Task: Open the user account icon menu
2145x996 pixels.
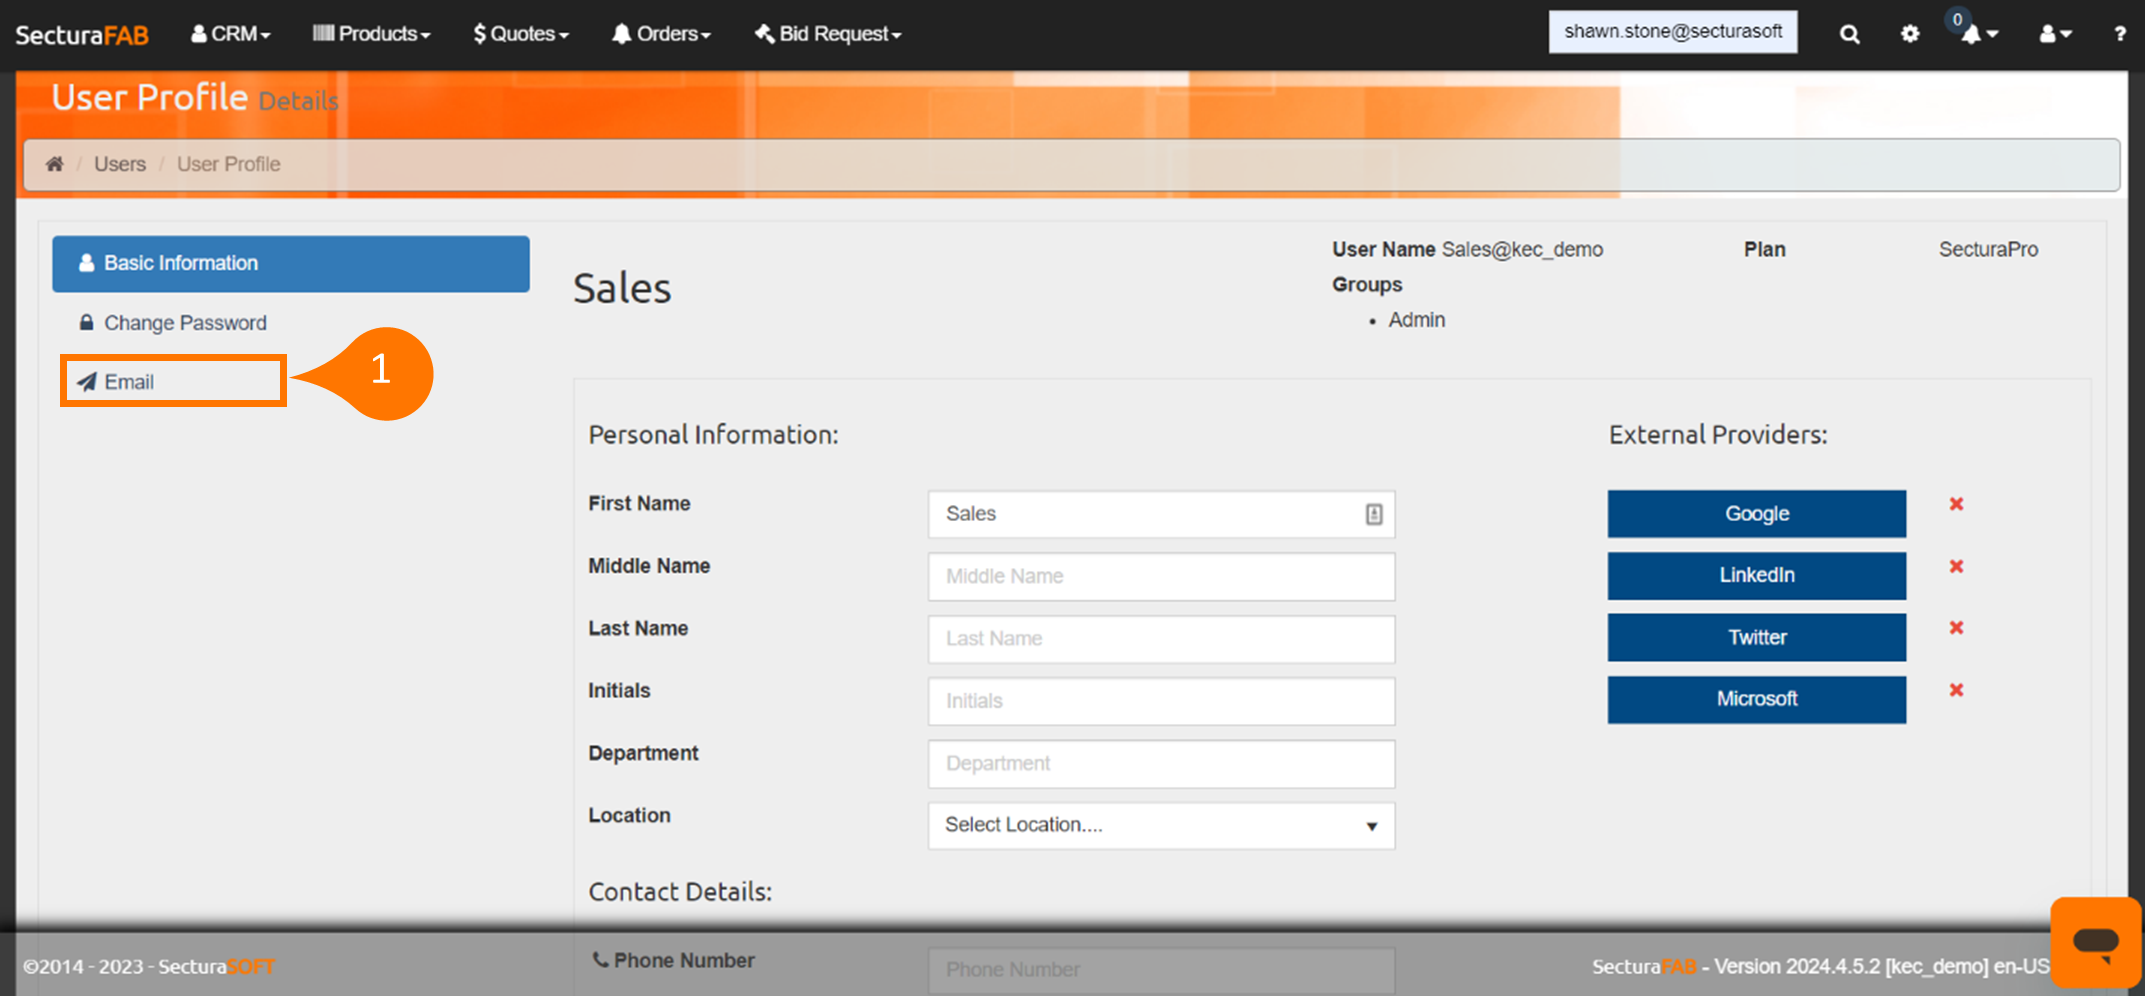Action: point(2055,34)
